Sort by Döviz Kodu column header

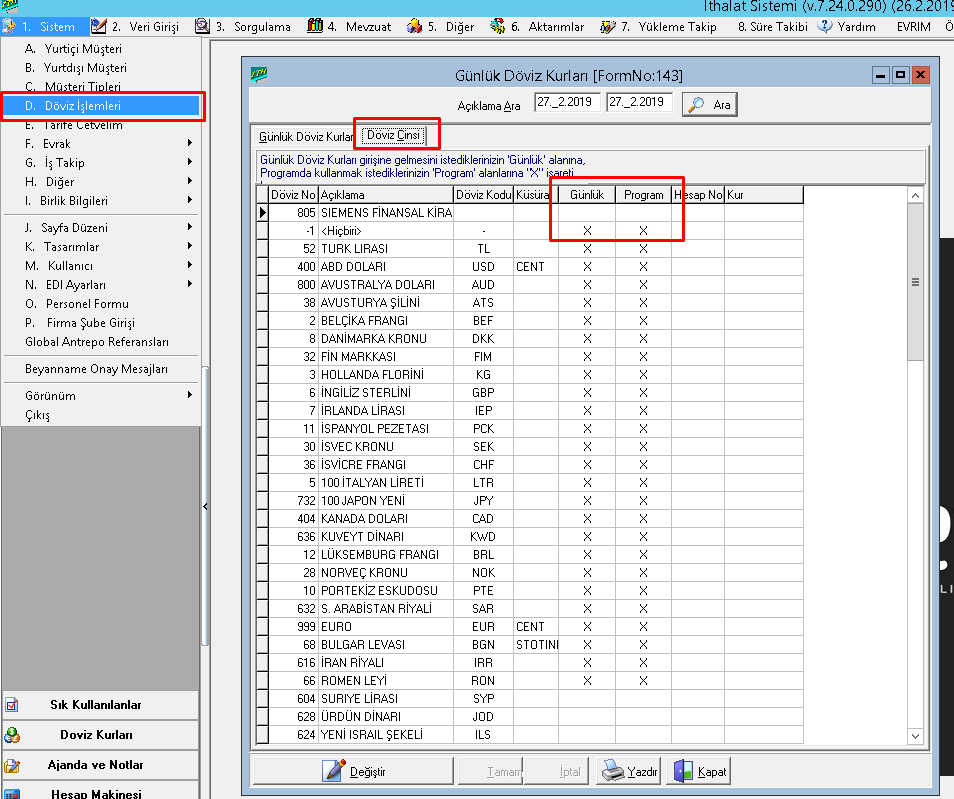(483, 195)
